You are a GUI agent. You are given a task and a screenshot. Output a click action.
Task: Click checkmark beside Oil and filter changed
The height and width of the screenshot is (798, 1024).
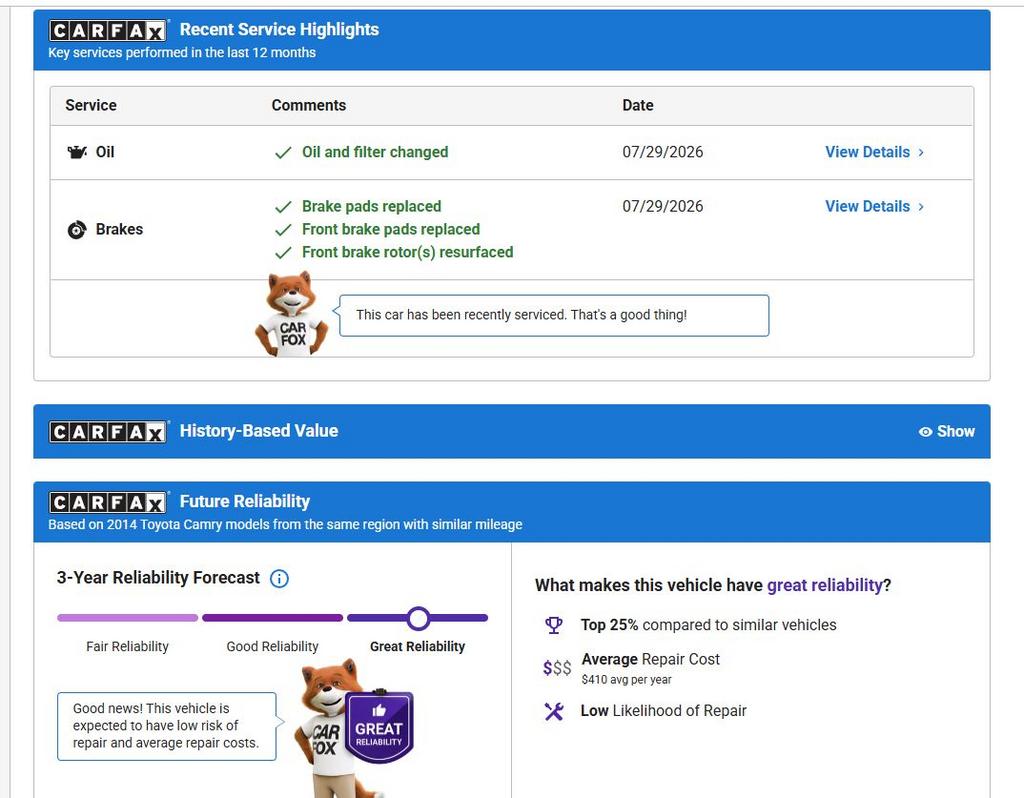(x=283, y=153)
